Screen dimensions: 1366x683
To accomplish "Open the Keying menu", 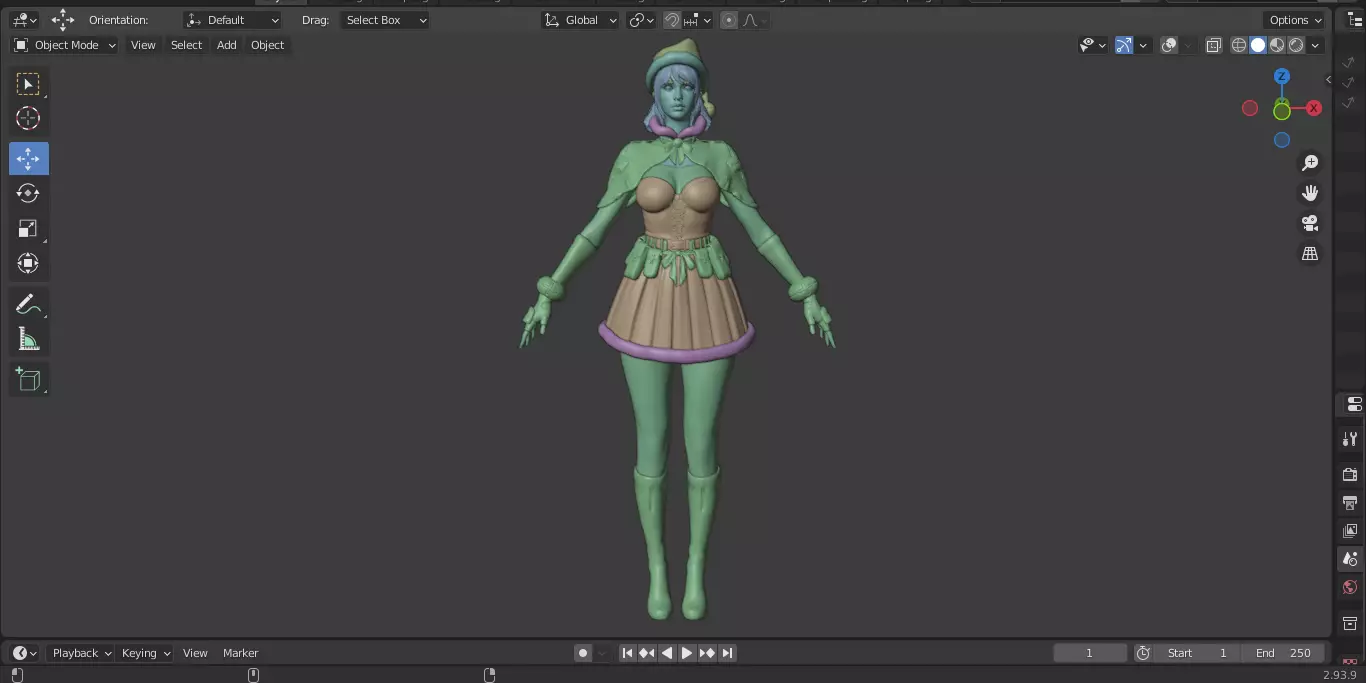I will (145, 653).
